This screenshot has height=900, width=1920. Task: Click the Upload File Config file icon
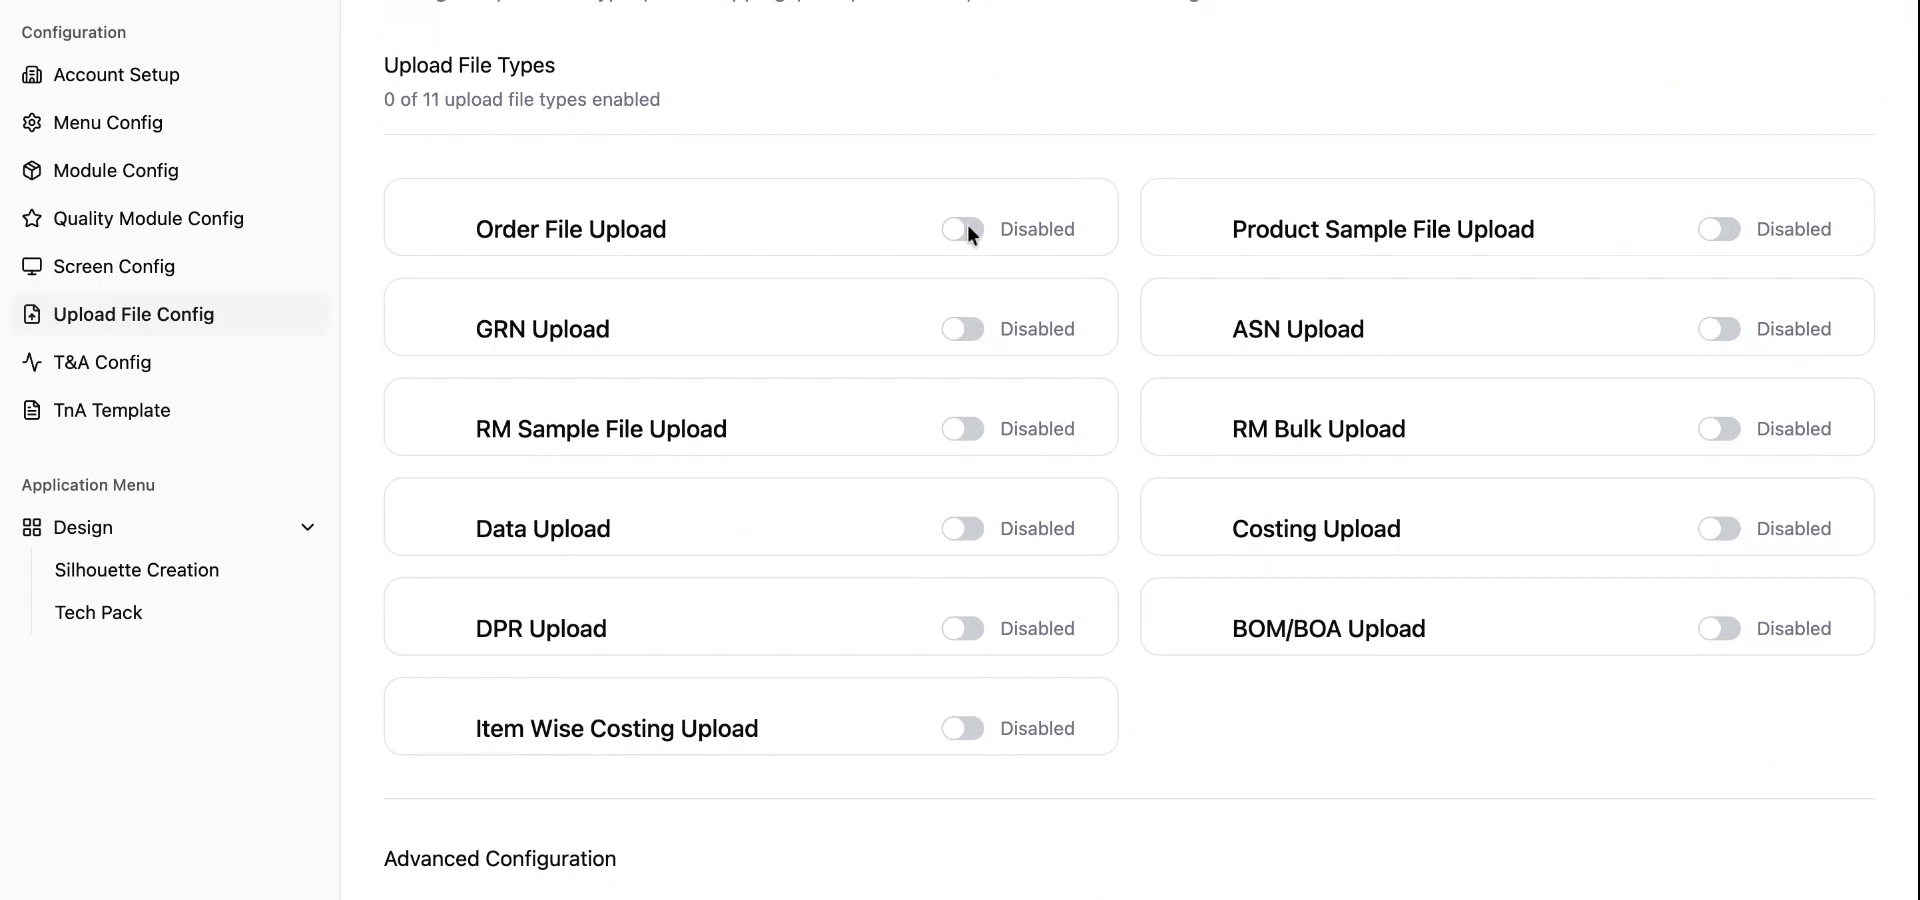32,315
